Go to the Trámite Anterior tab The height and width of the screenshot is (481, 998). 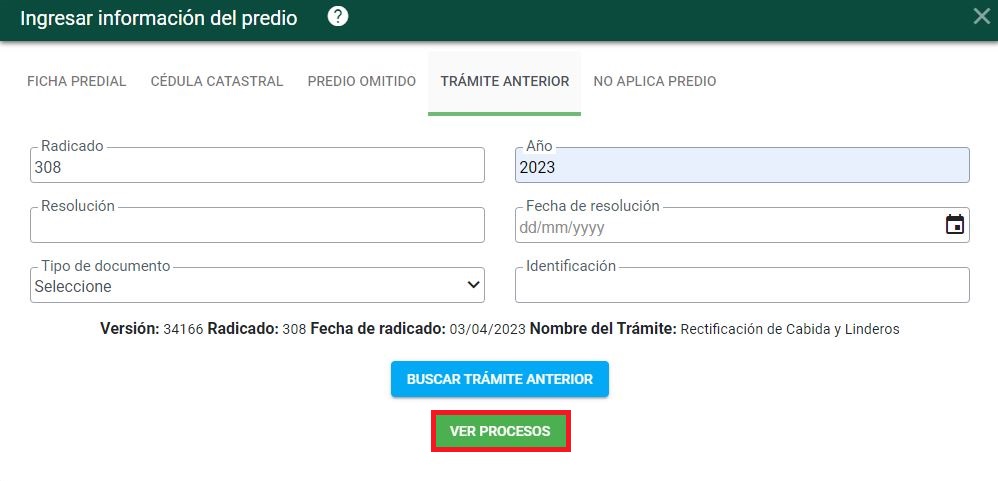504,81
